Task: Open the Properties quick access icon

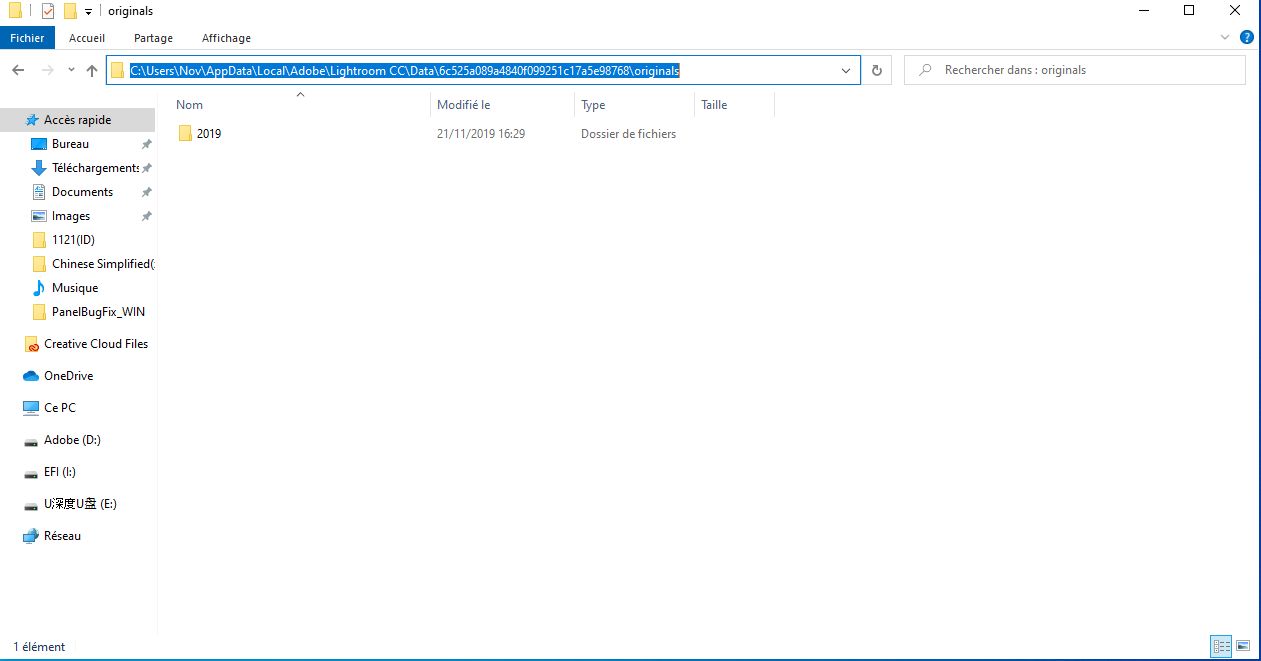Action: pyautogui.click(x=48, y=10)
